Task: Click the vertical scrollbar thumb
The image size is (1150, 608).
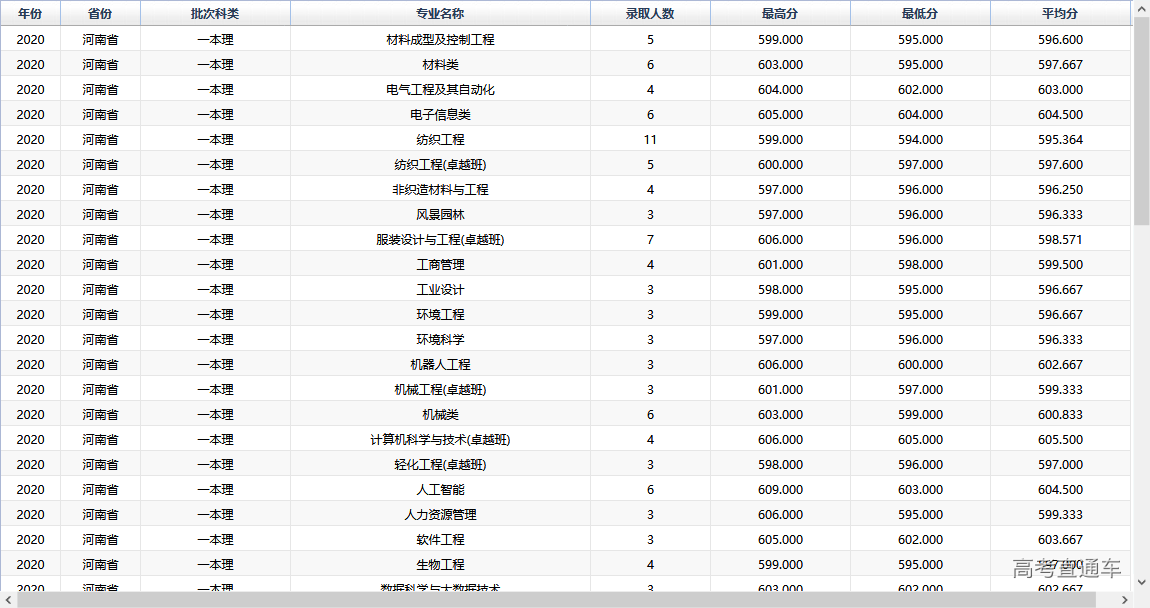Action: tap(1141, 120)
